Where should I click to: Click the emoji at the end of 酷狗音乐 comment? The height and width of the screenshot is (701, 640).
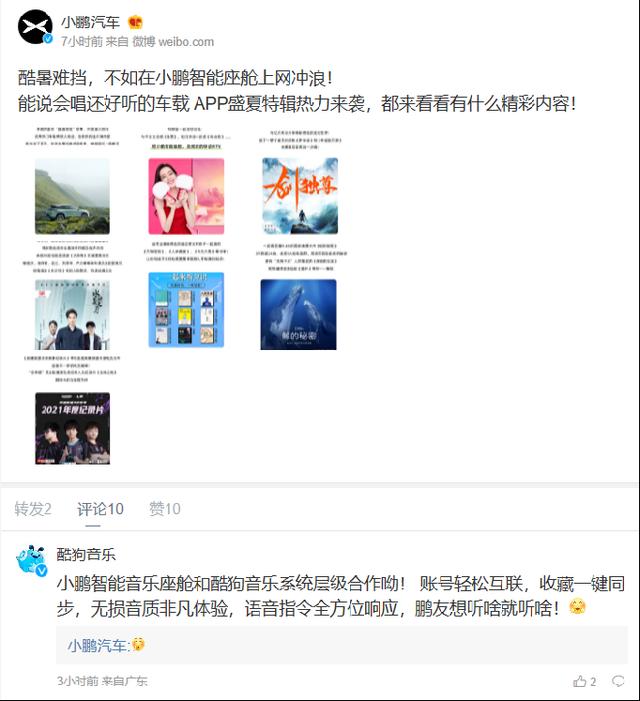(x=577, y=607)
